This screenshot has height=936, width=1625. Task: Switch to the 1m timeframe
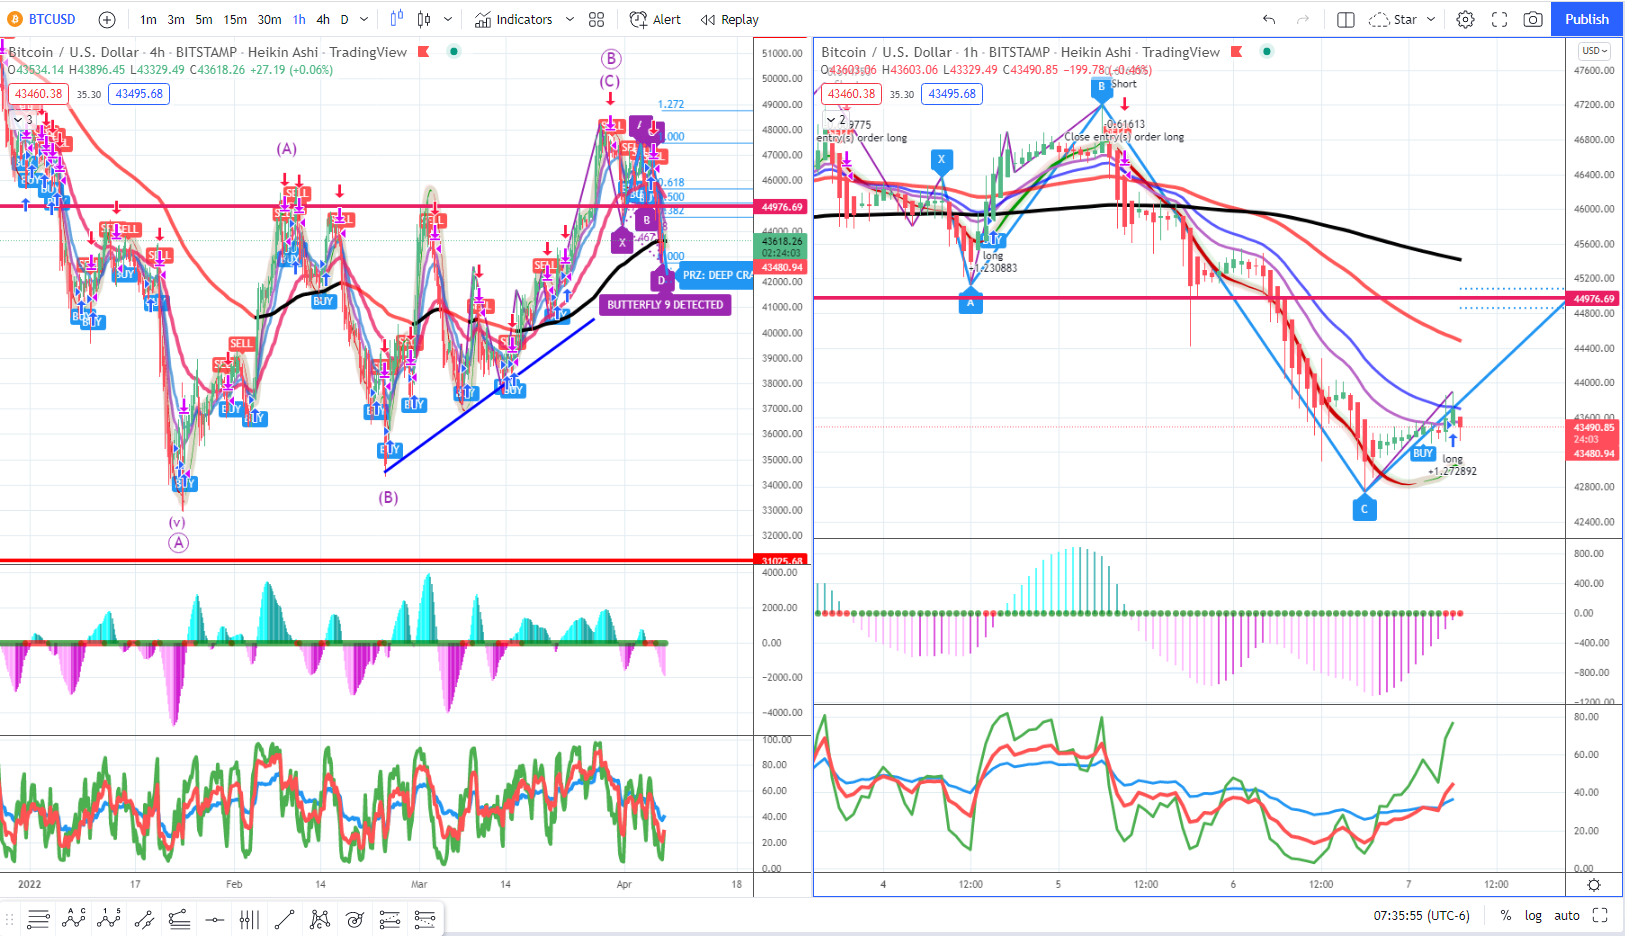pyautogui.click(x=148, y=19)
